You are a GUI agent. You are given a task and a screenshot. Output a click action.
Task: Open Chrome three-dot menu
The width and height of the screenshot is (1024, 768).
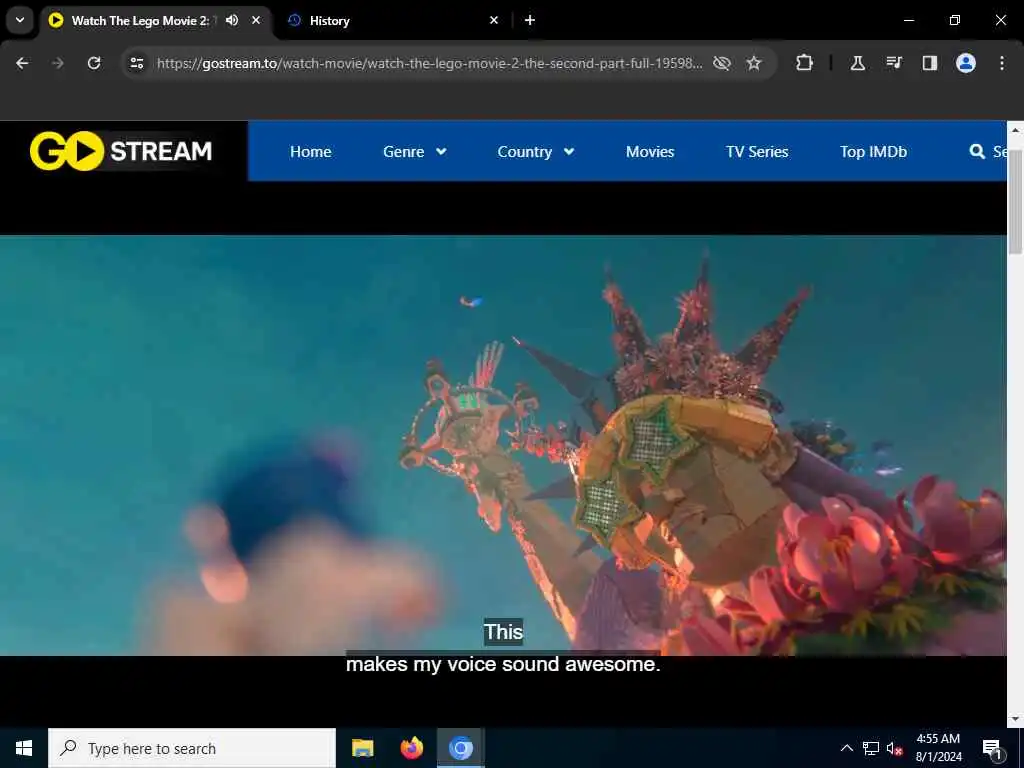(x=1002, y=63)
